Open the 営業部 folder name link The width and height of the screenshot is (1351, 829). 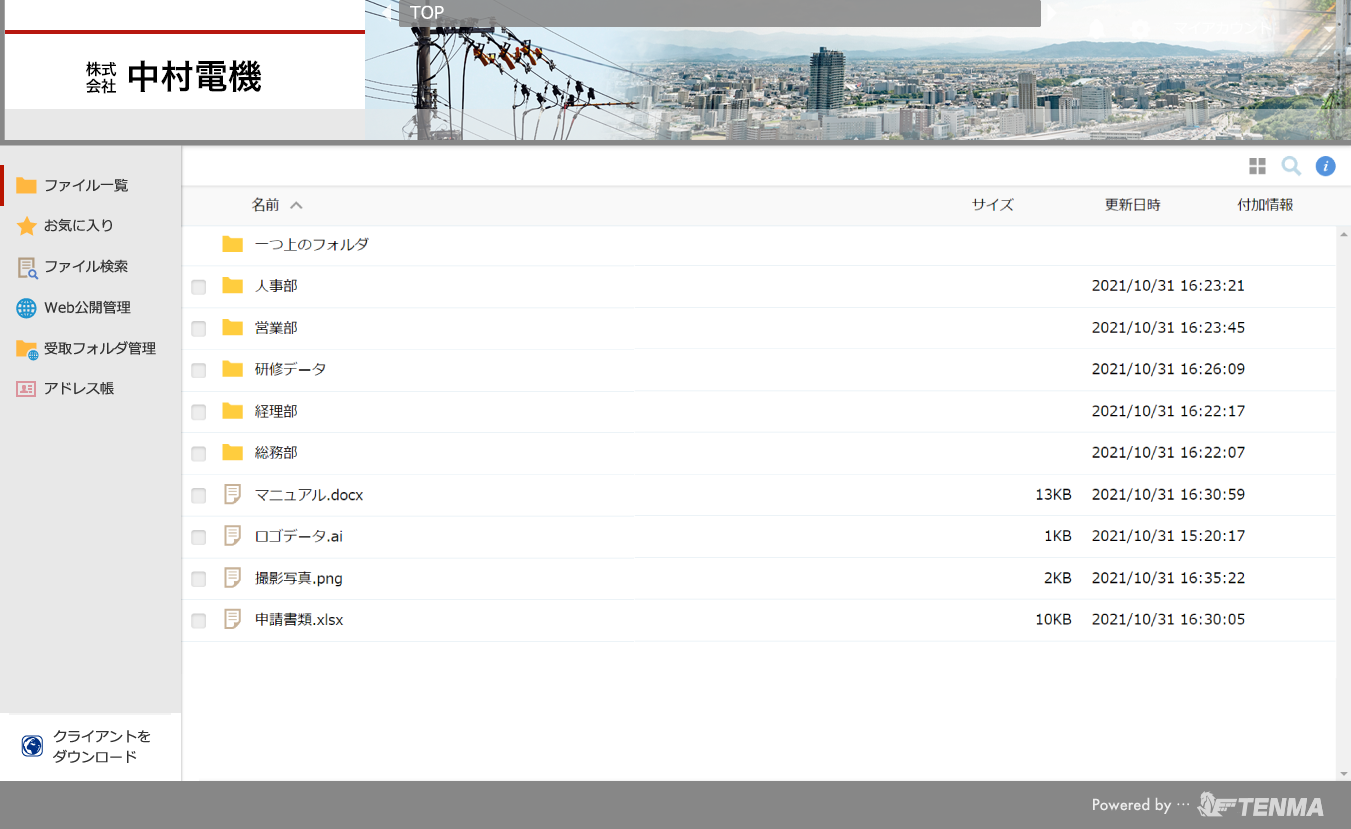pos(276,328)
